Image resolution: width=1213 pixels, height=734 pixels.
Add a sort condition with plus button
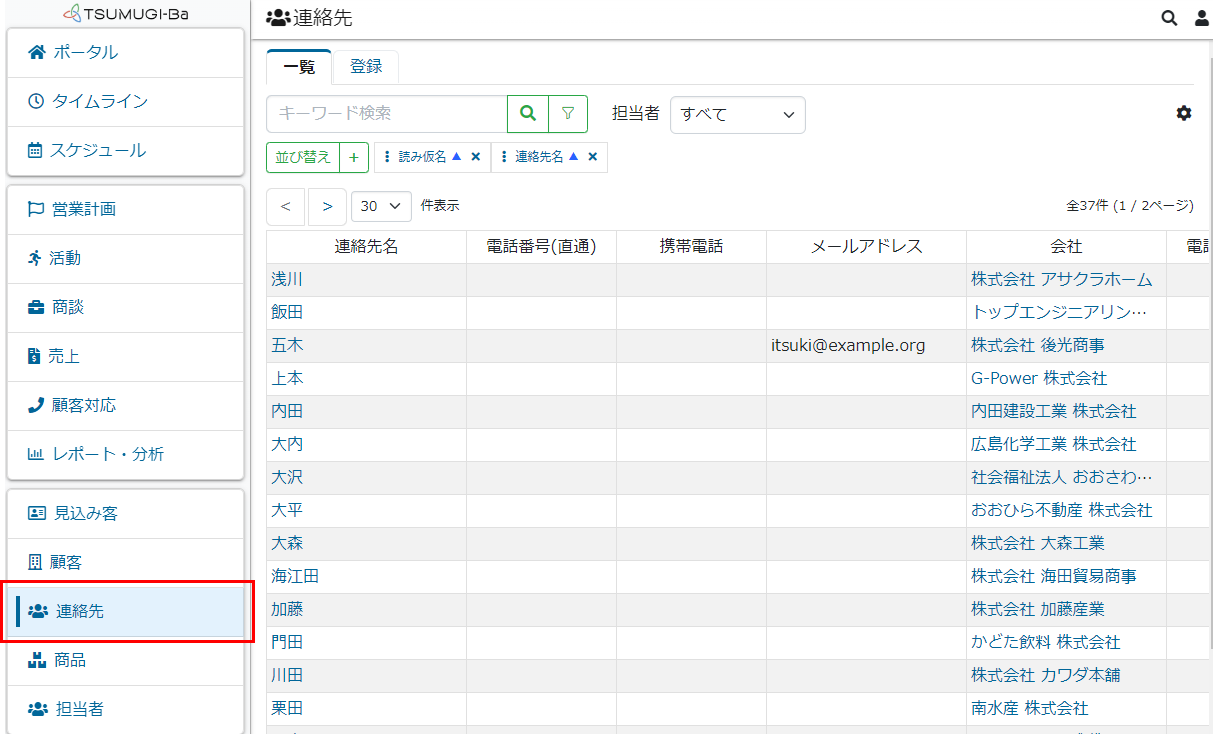(354, 157)
